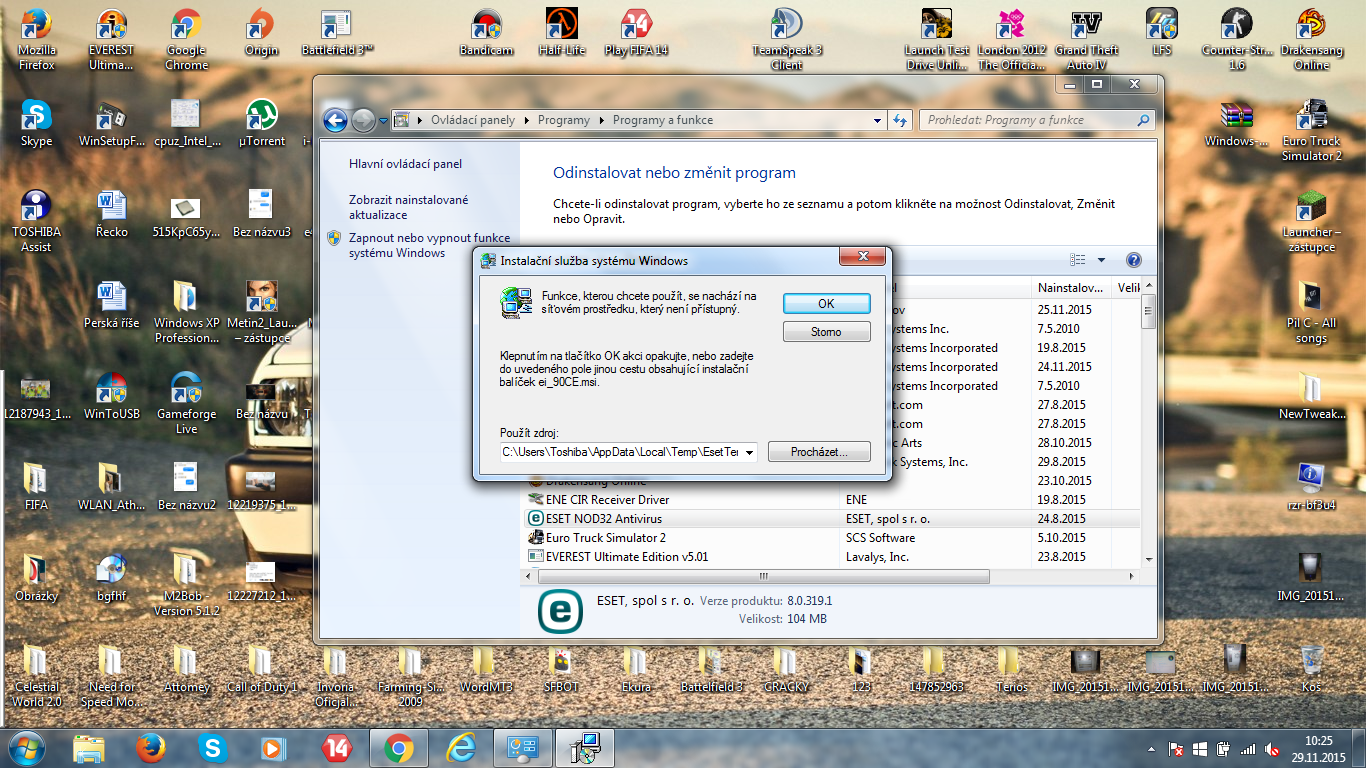Click the muted volume tray icon
This screenshot has width=1366, height=768.
1273,748
